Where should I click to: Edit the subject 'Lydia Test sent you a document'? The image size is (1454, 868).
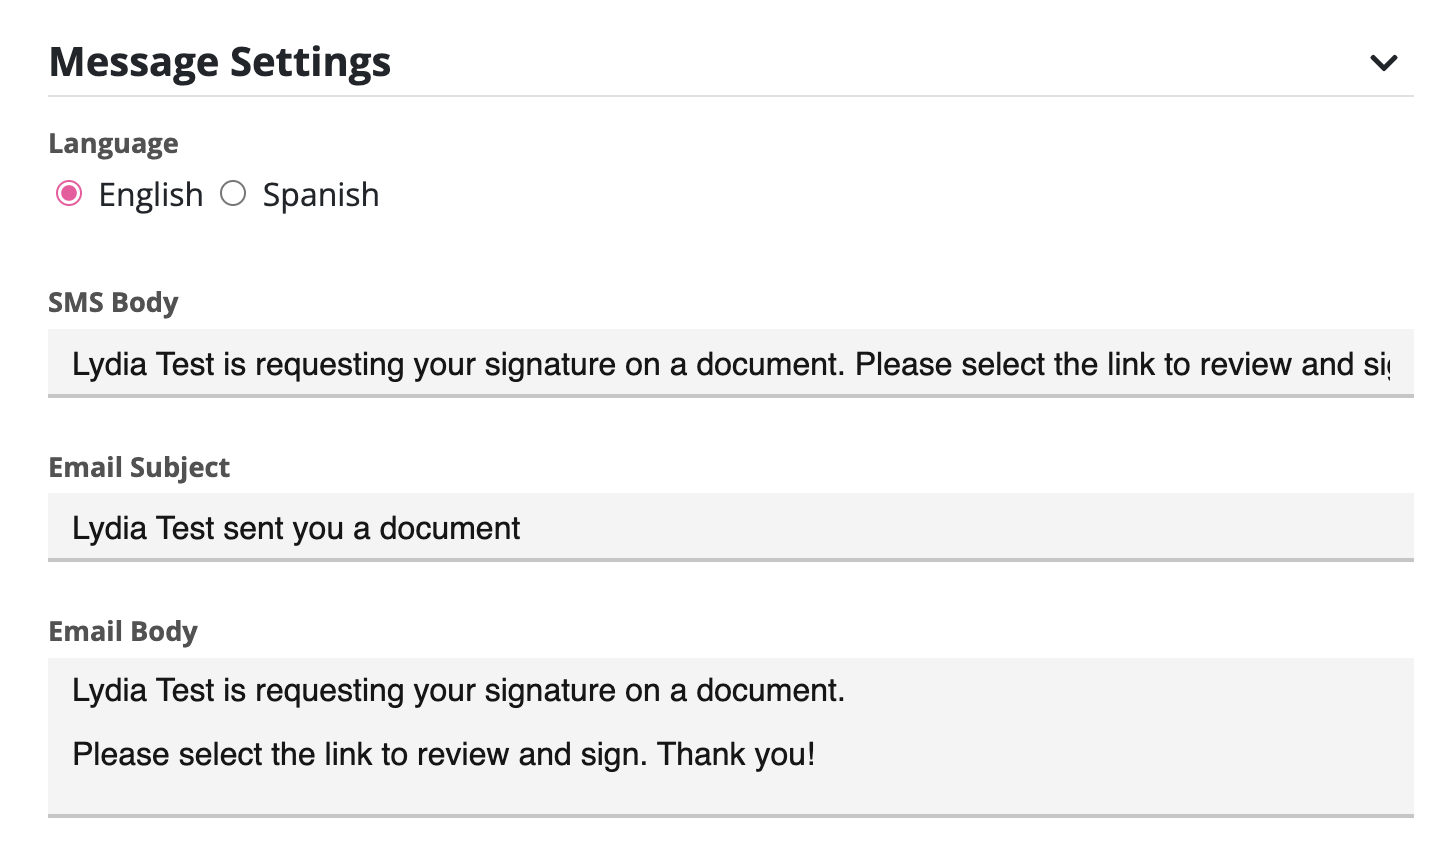[x=295, y=528]
